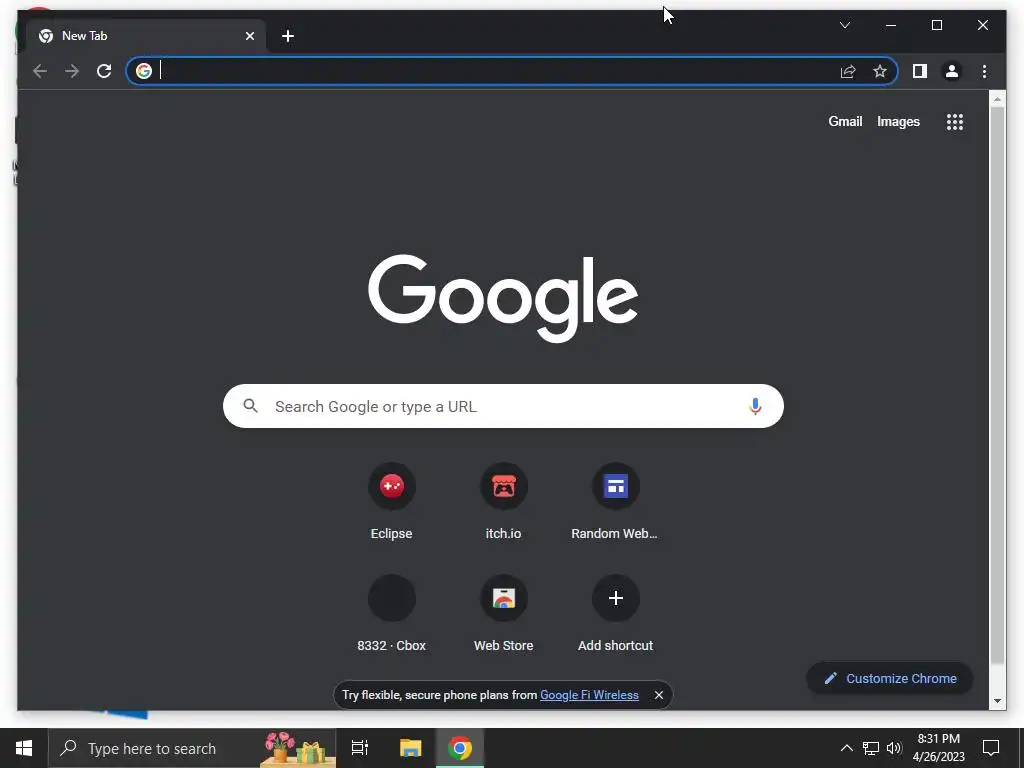Dismiss the Google Fi Wireless promo

coord(659,695)
